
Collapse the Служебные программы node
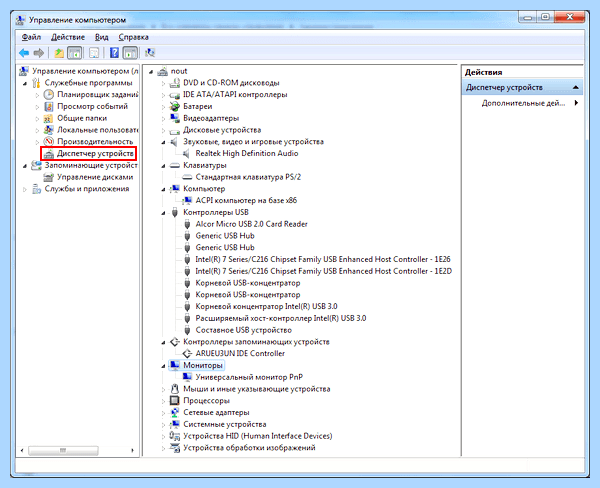click(25, 83)
